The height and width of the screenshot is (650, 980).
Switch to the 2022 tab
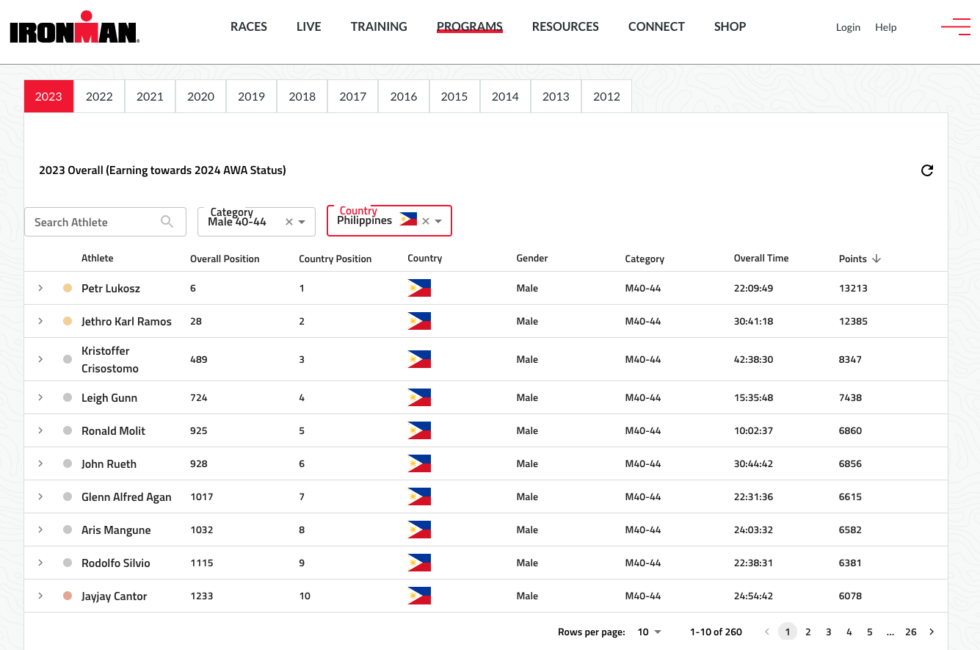pyautogui.click(x=99, y=96)
